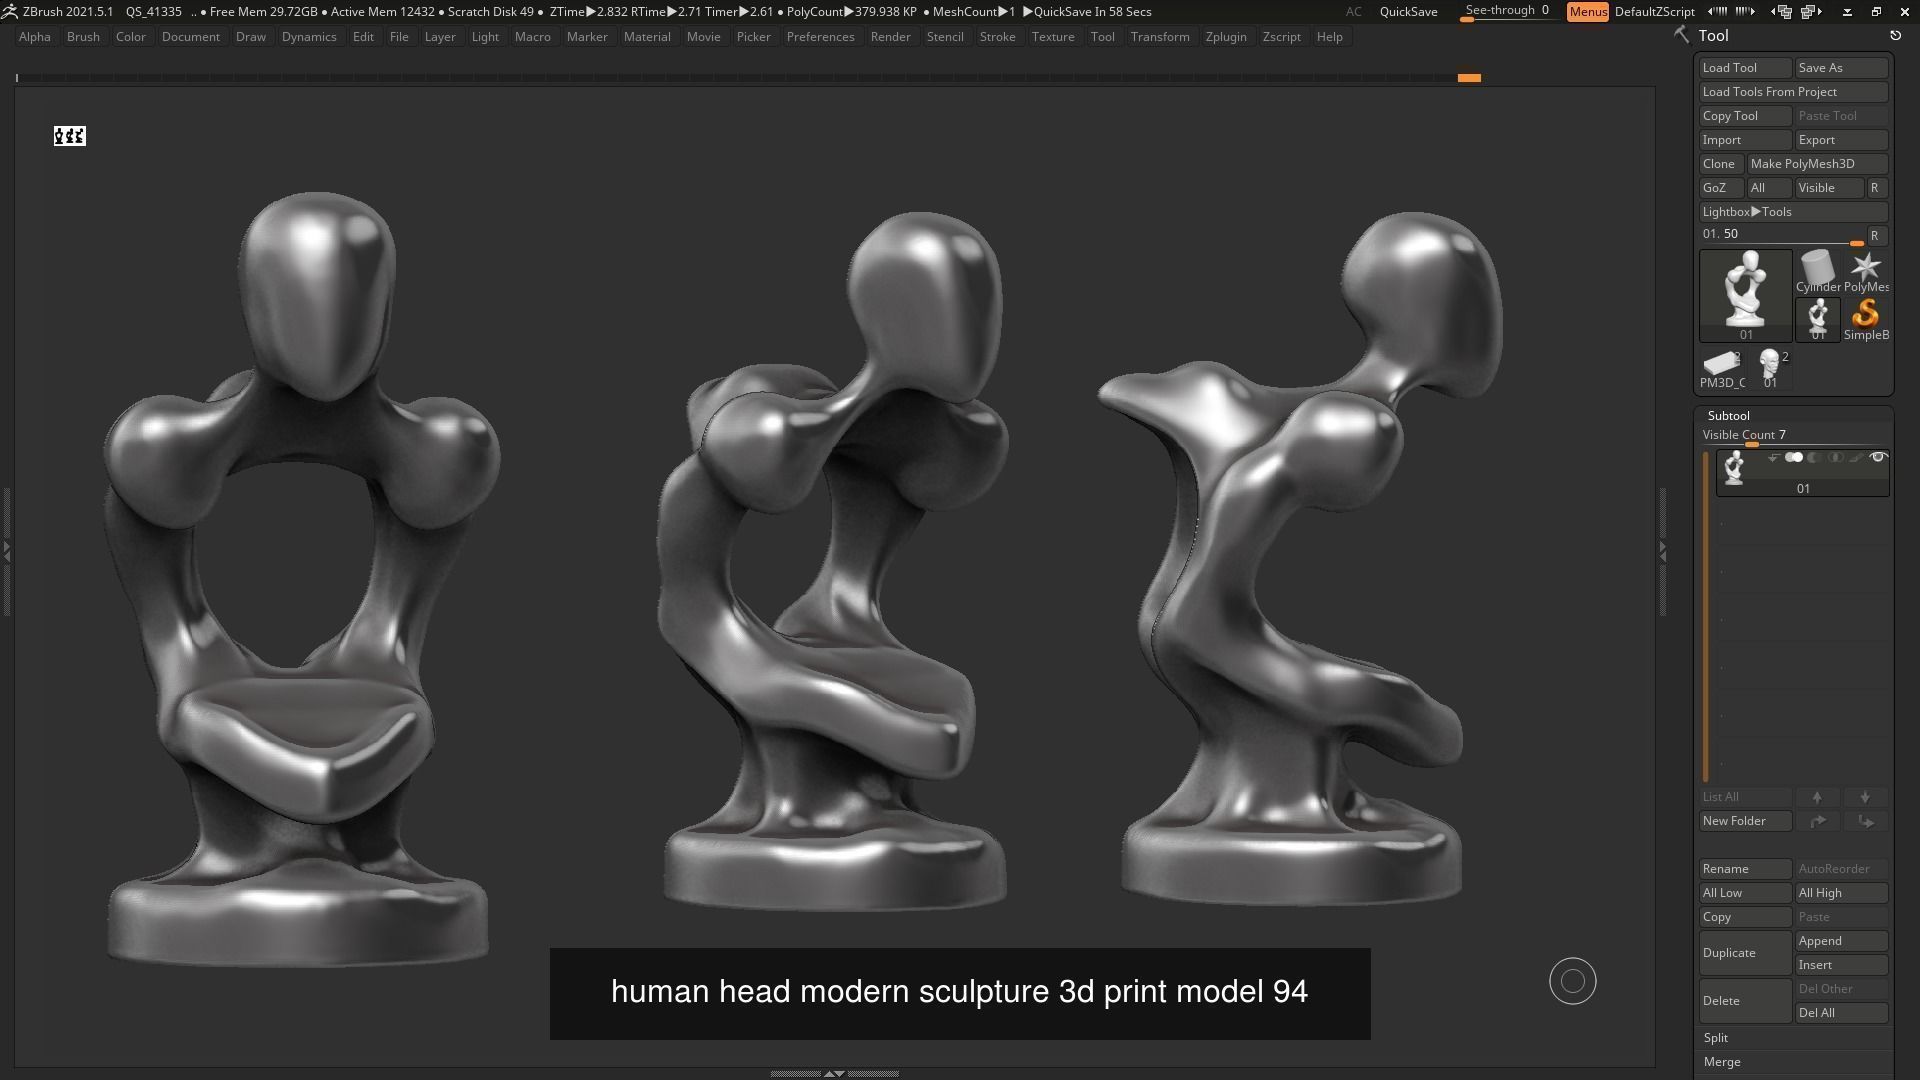Expand the Subtool sub-palette header

coord(1728,415)
